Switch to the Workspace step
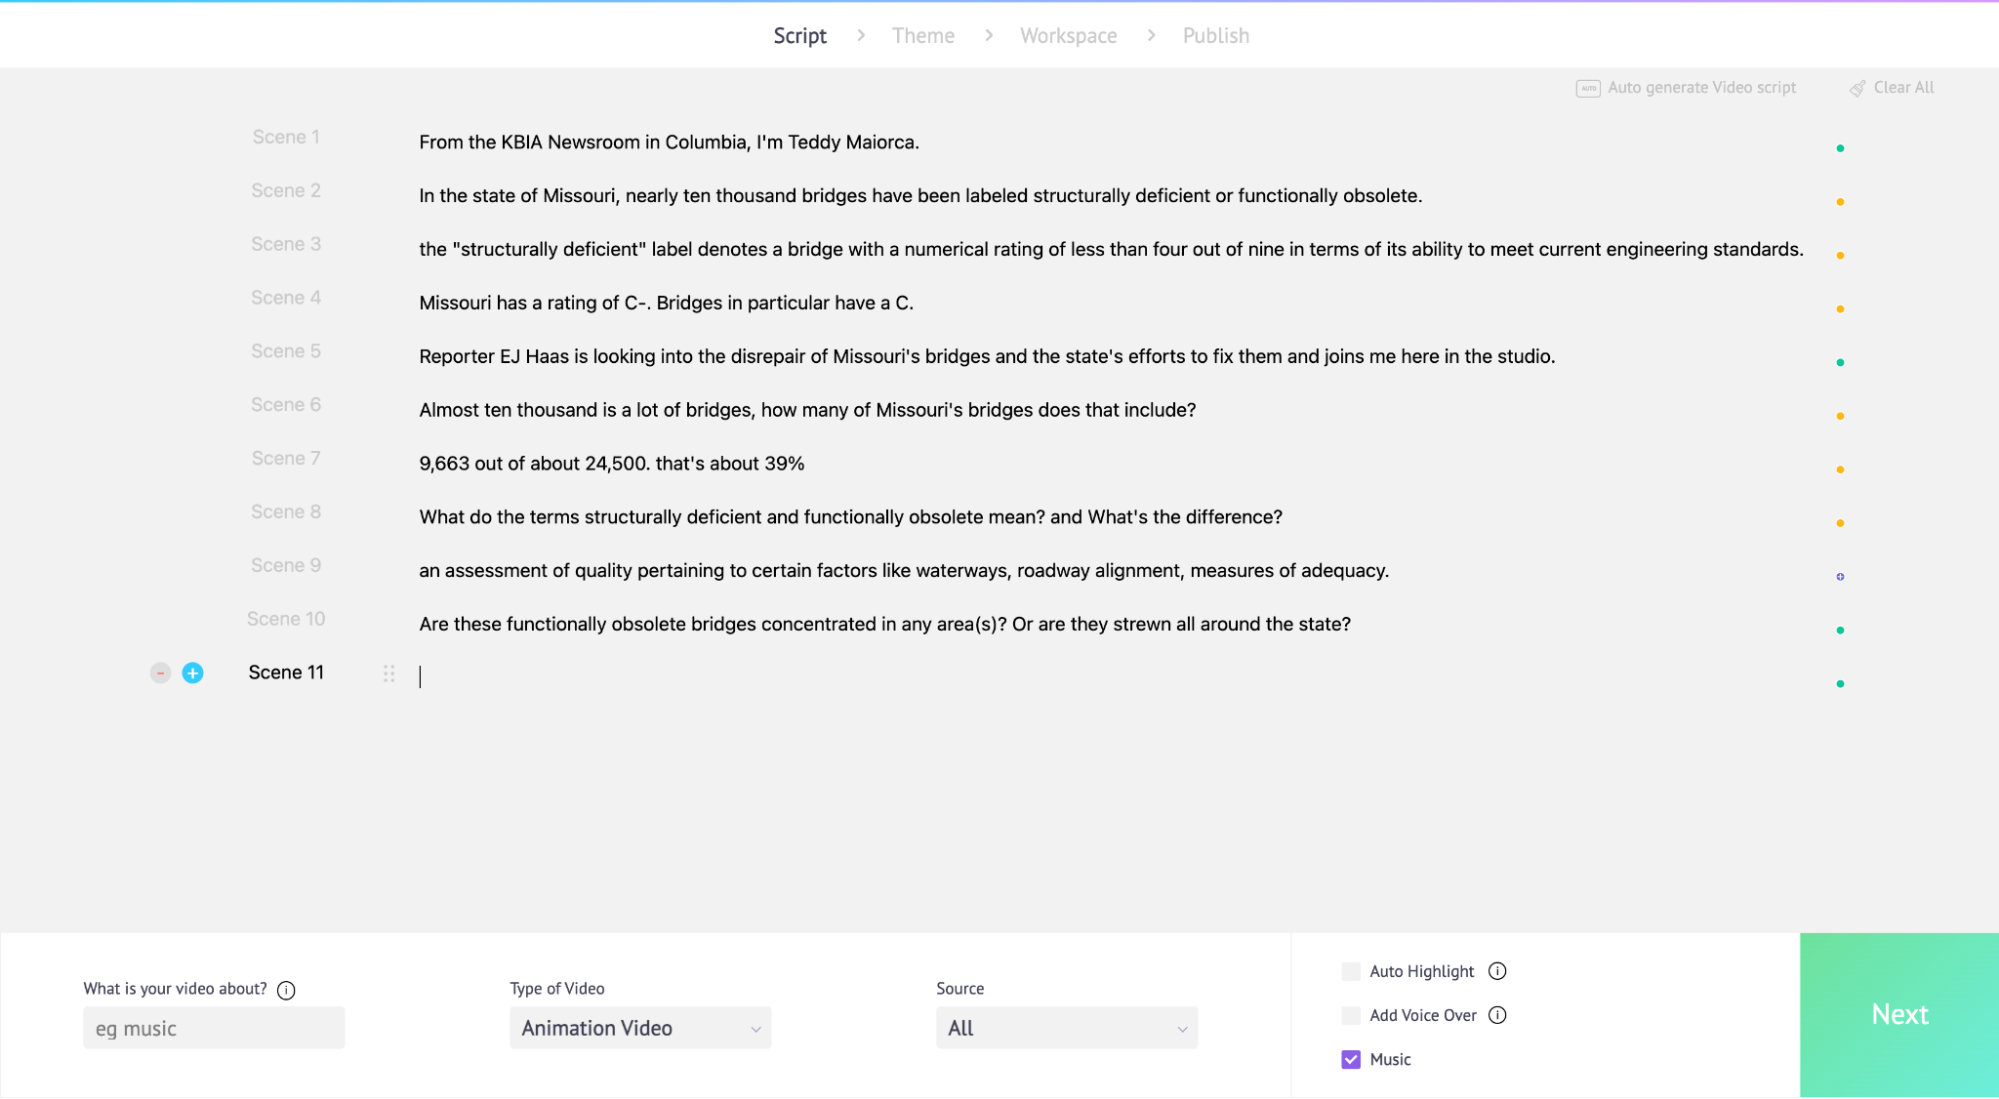 [1068, 36]
